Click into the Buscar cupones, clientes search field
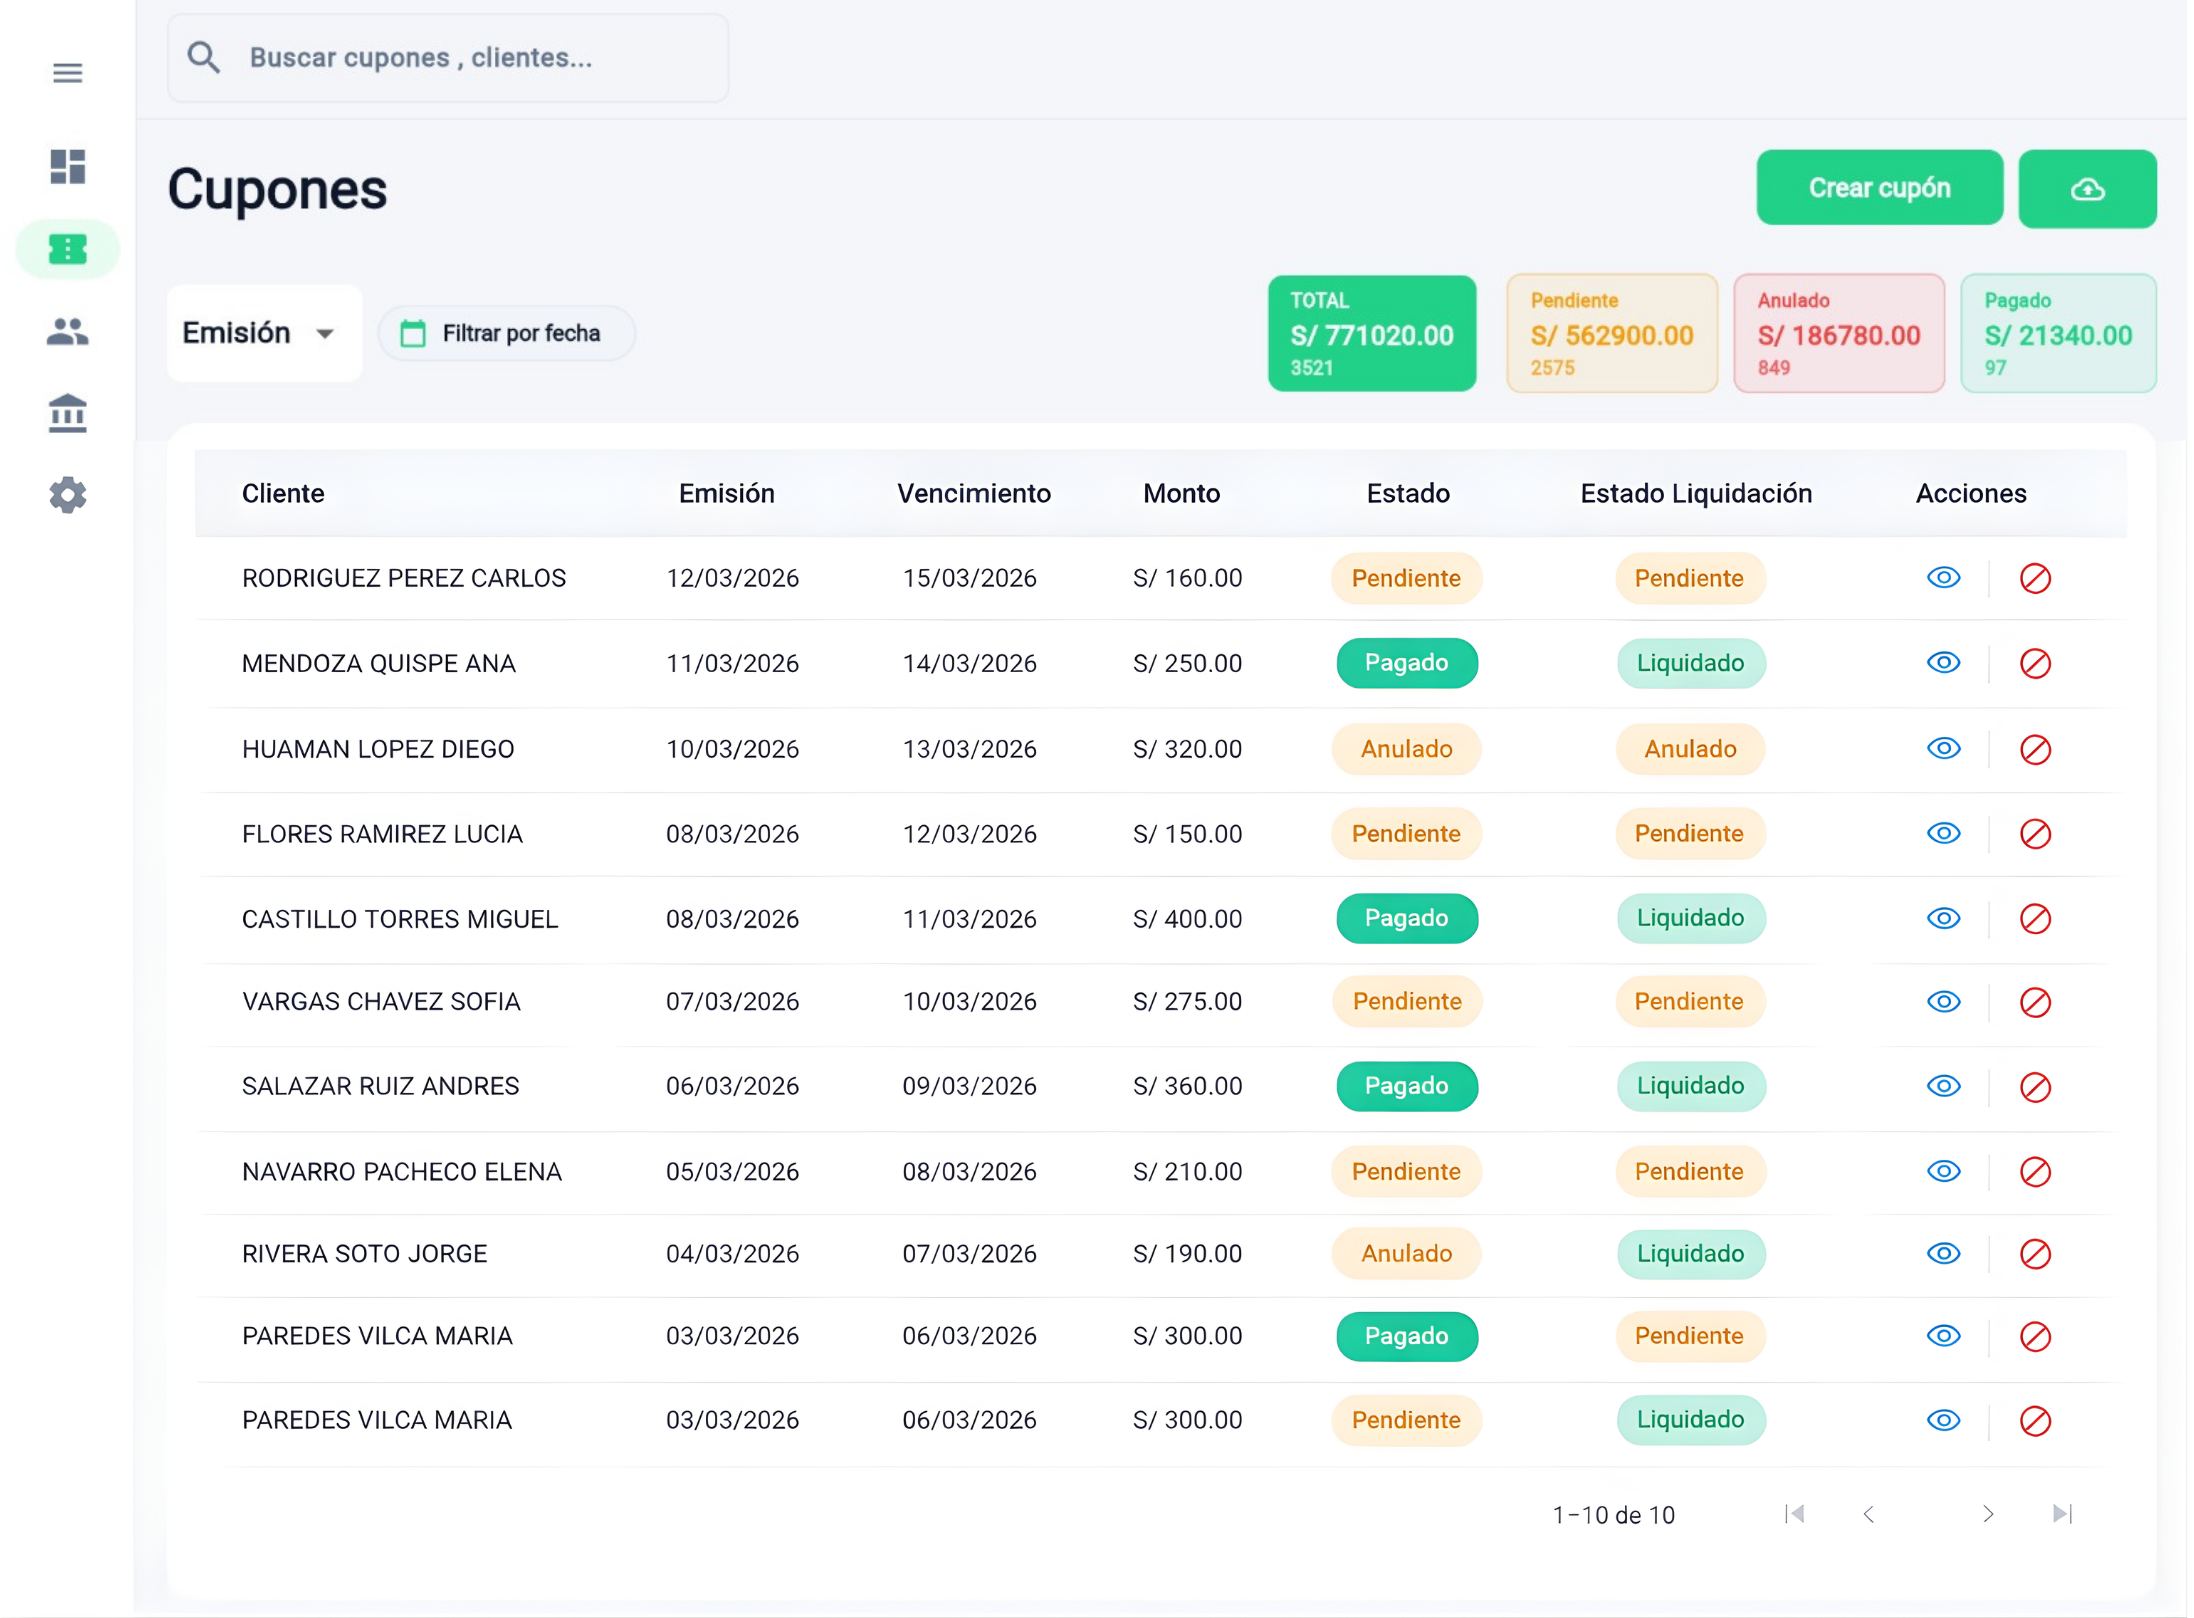 (x=448, y=58)
